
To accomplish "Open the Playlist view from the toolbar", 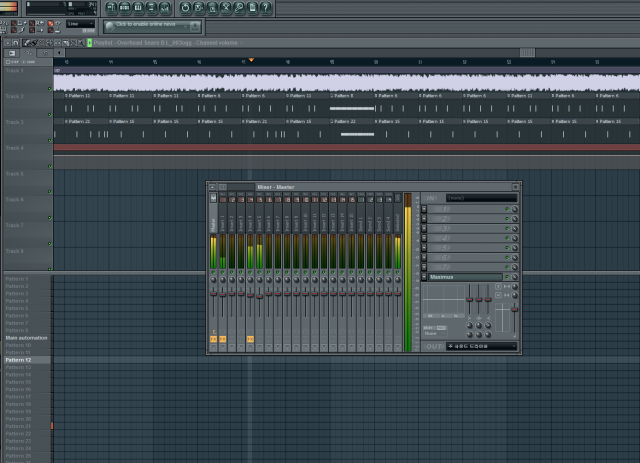I will coord(111,8).
